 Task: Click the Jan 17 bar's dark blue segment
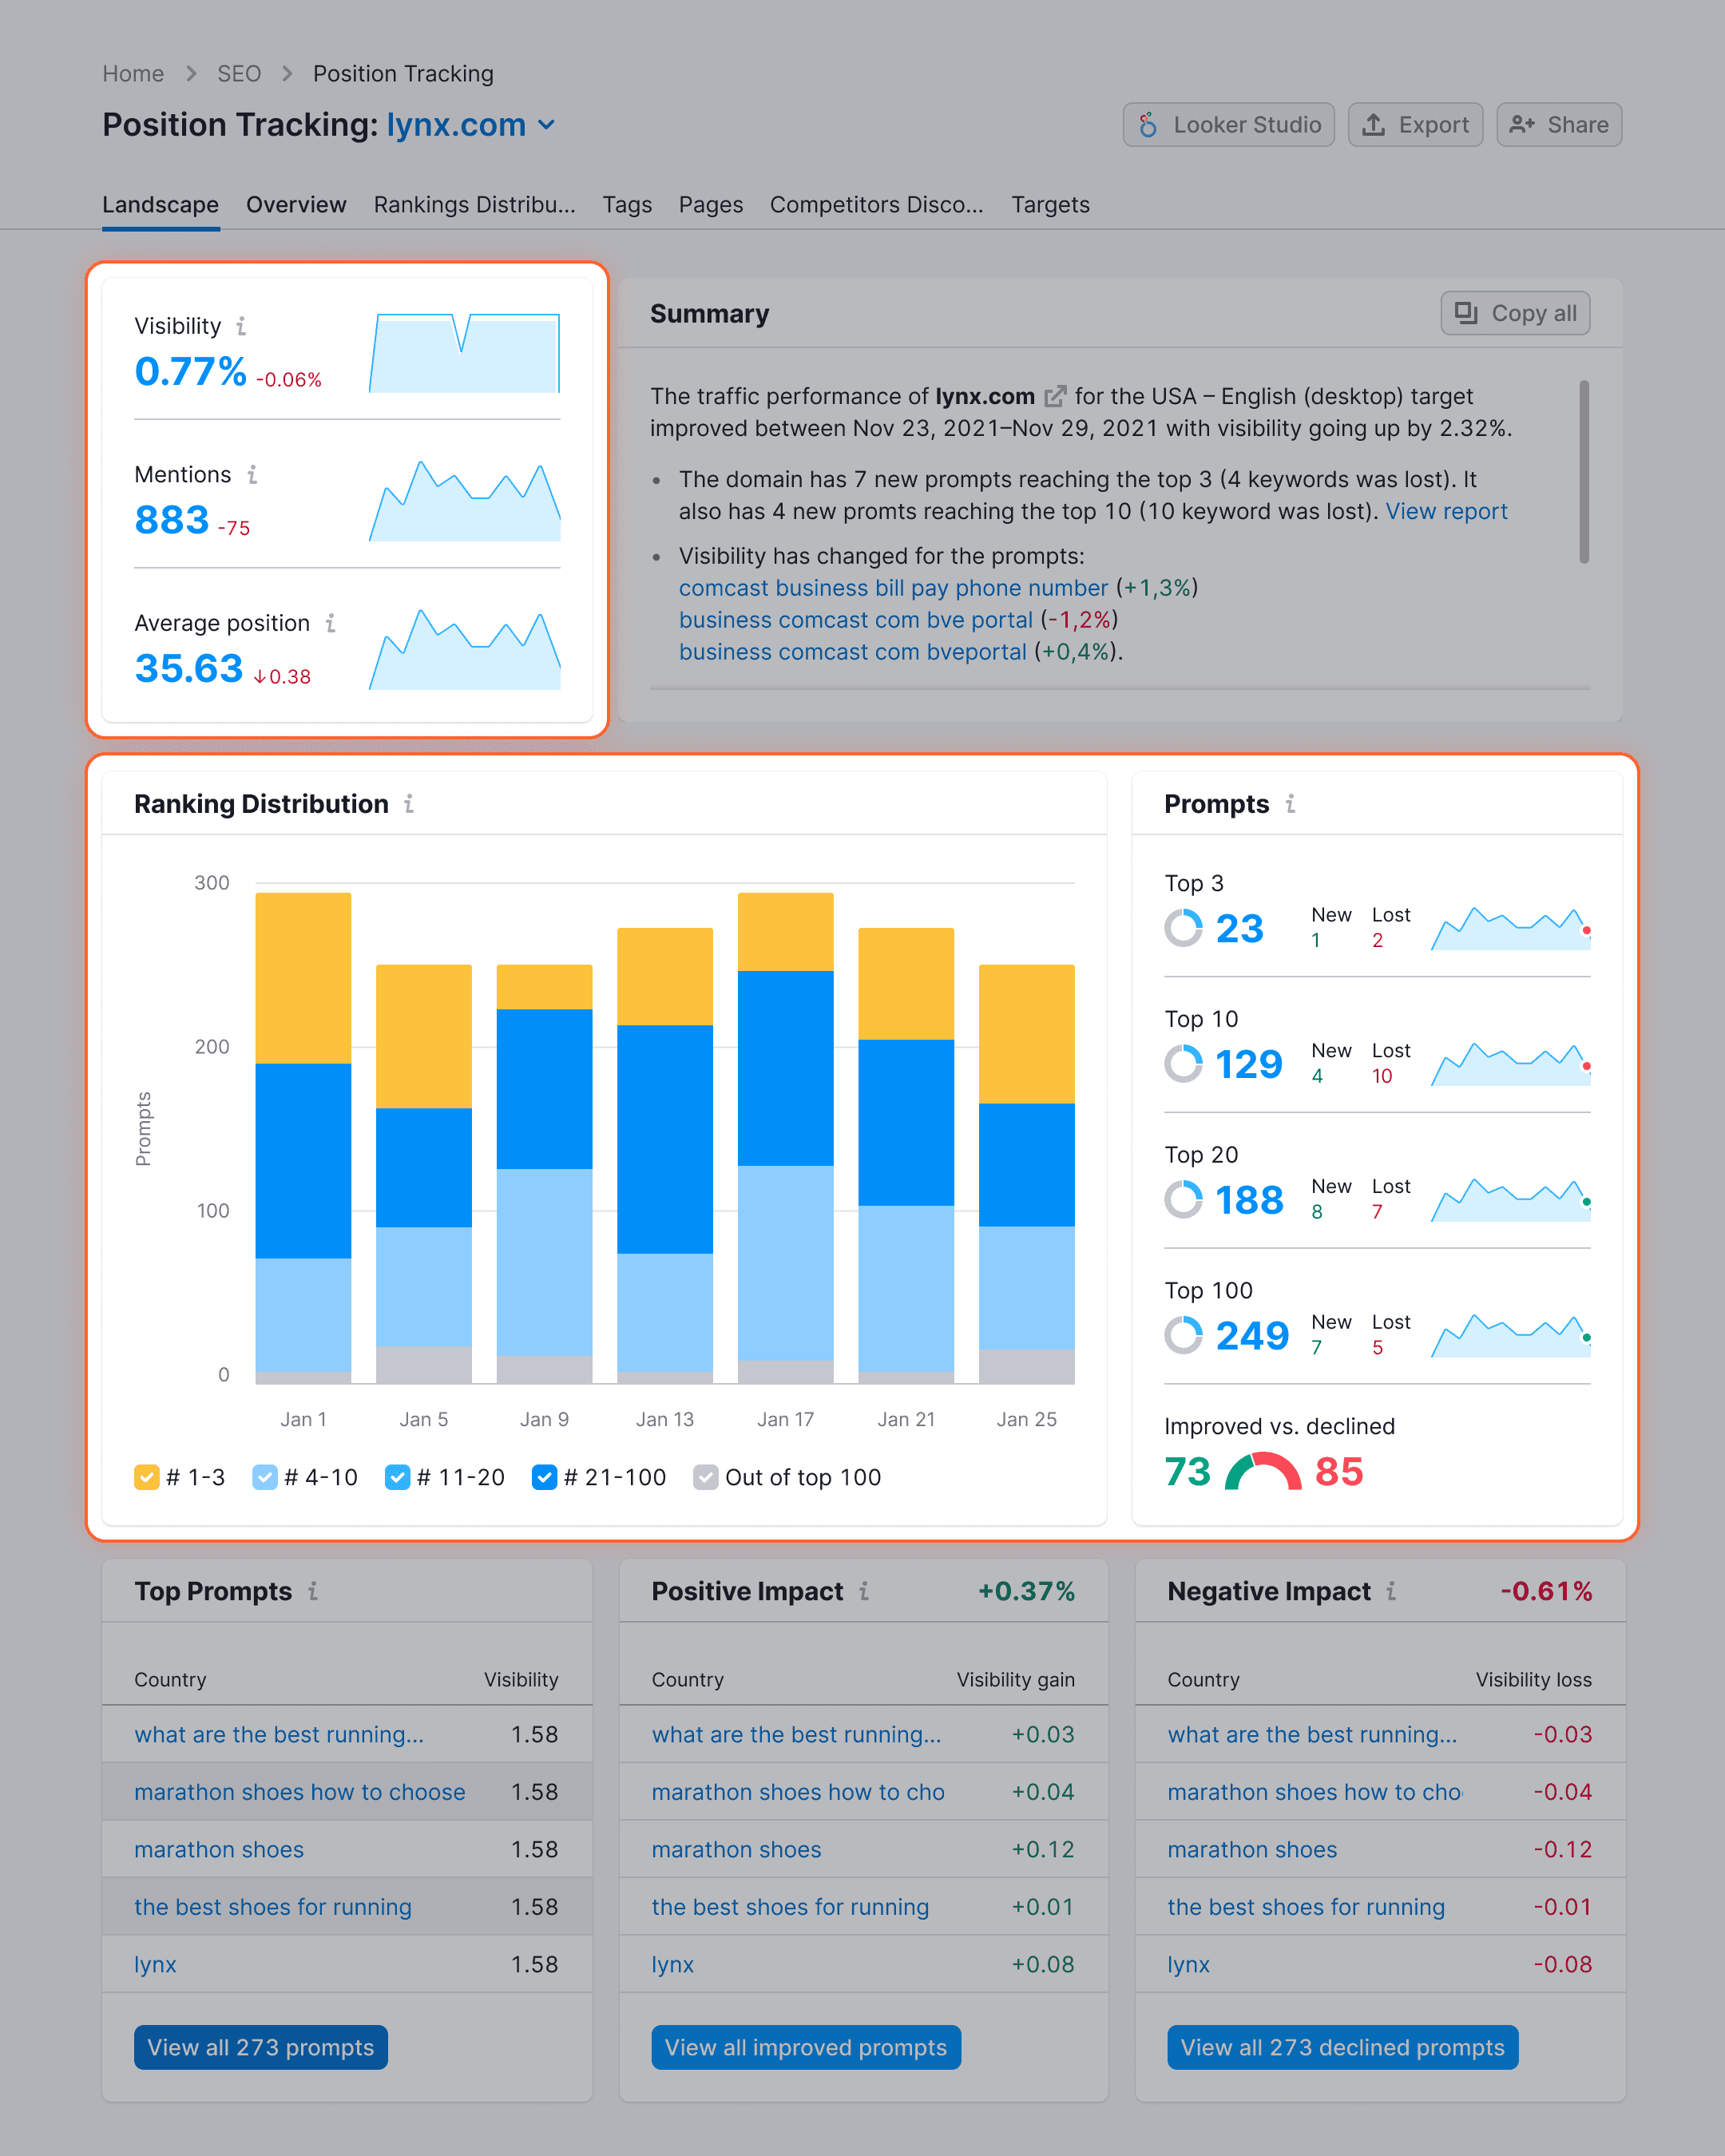(785, 1068)
